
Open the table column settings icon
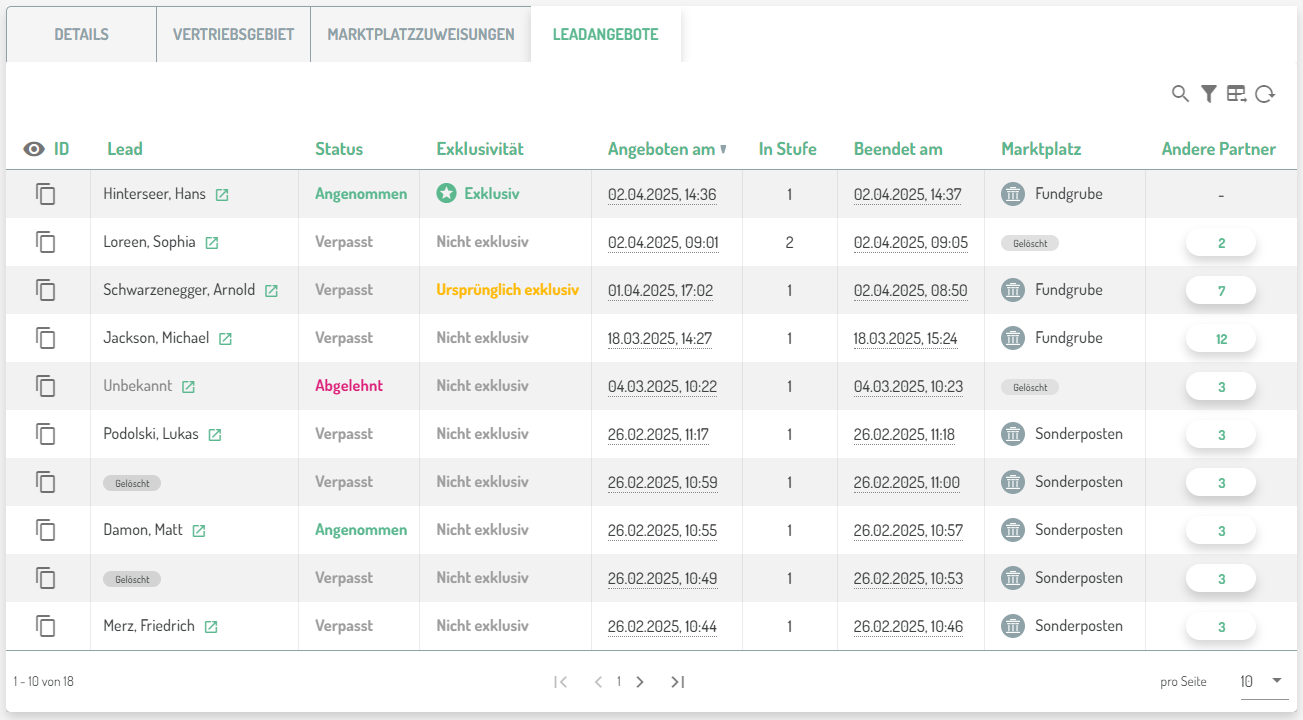pyautogui.click(x=1237, y=94)
